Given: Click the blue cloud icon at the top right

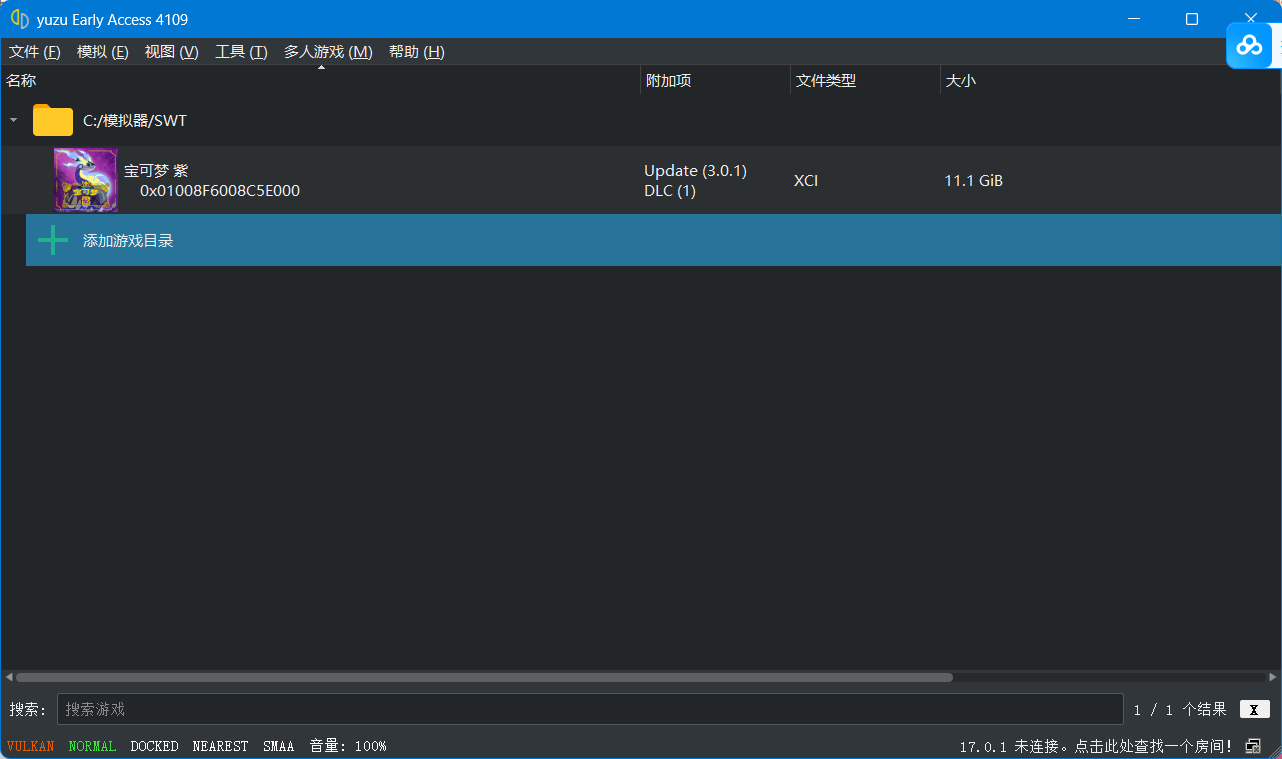Looking at the screenshot, I should 1249,45.
